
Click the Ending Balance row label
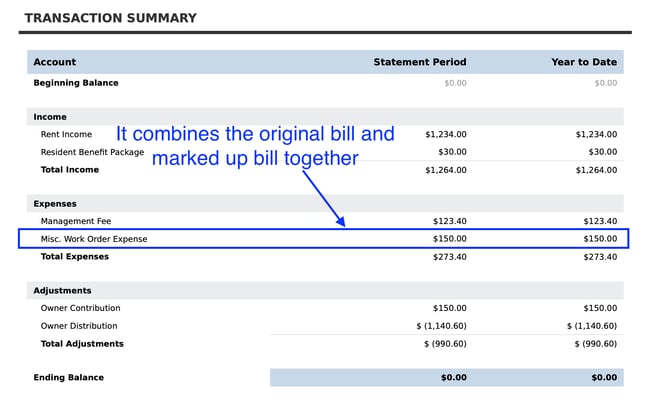[x=69, y=378]
